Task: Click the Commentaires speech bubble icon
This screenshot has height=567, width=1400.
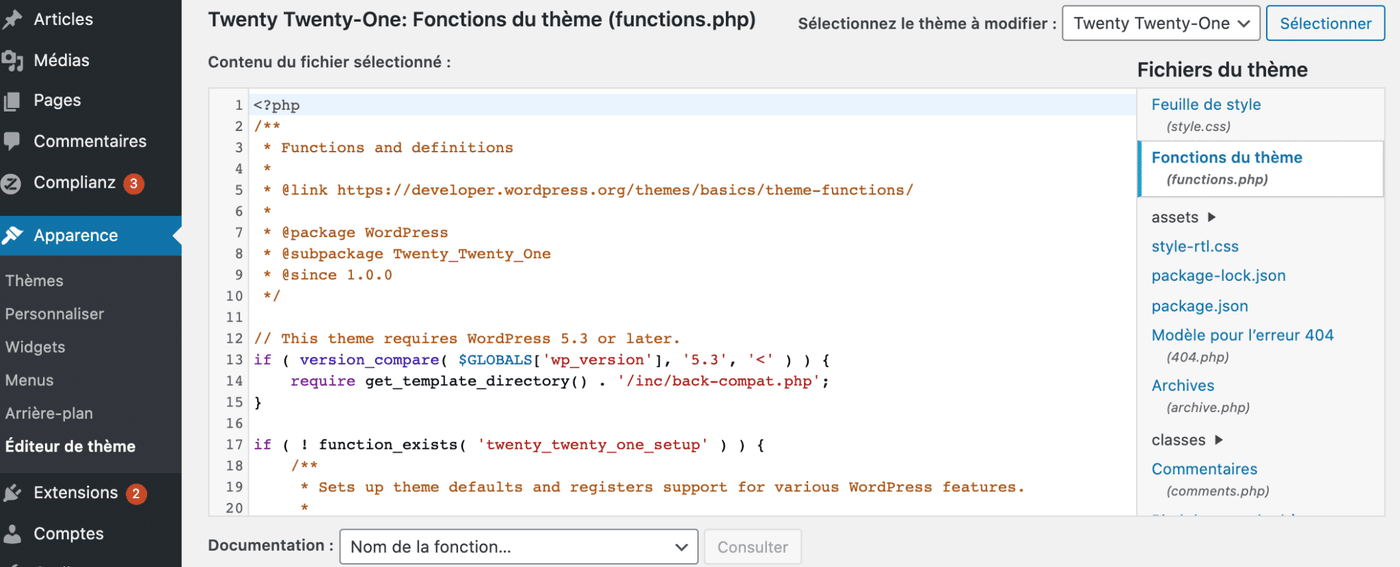Action: [x=12, y=142]
